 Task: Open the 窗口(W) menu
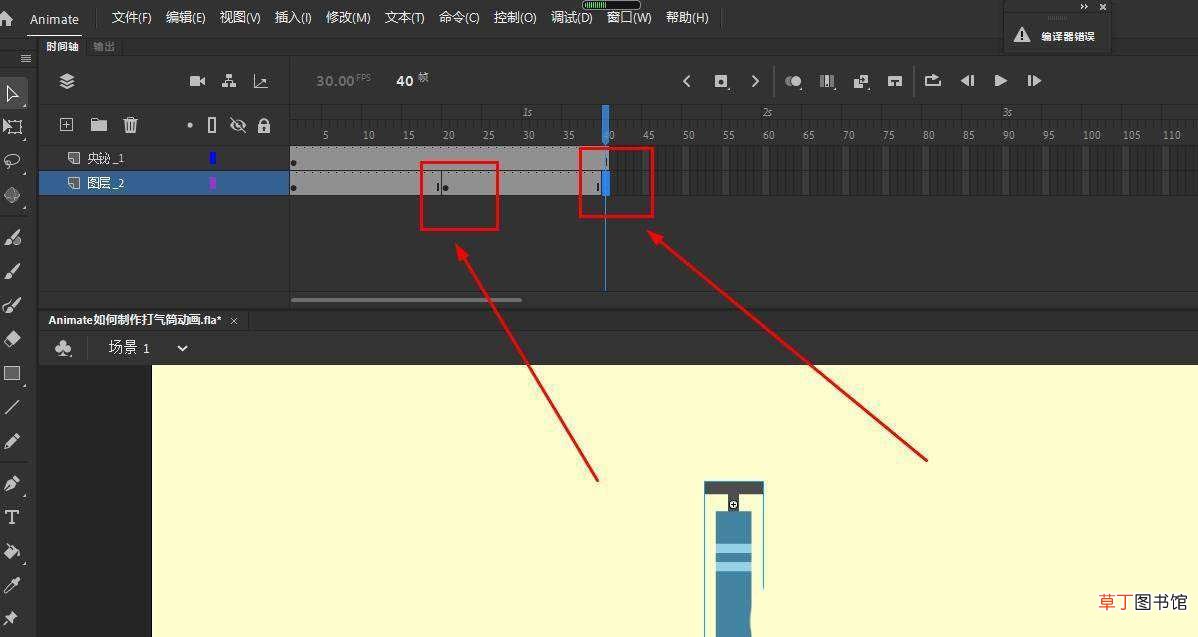(x=629, y=18)
